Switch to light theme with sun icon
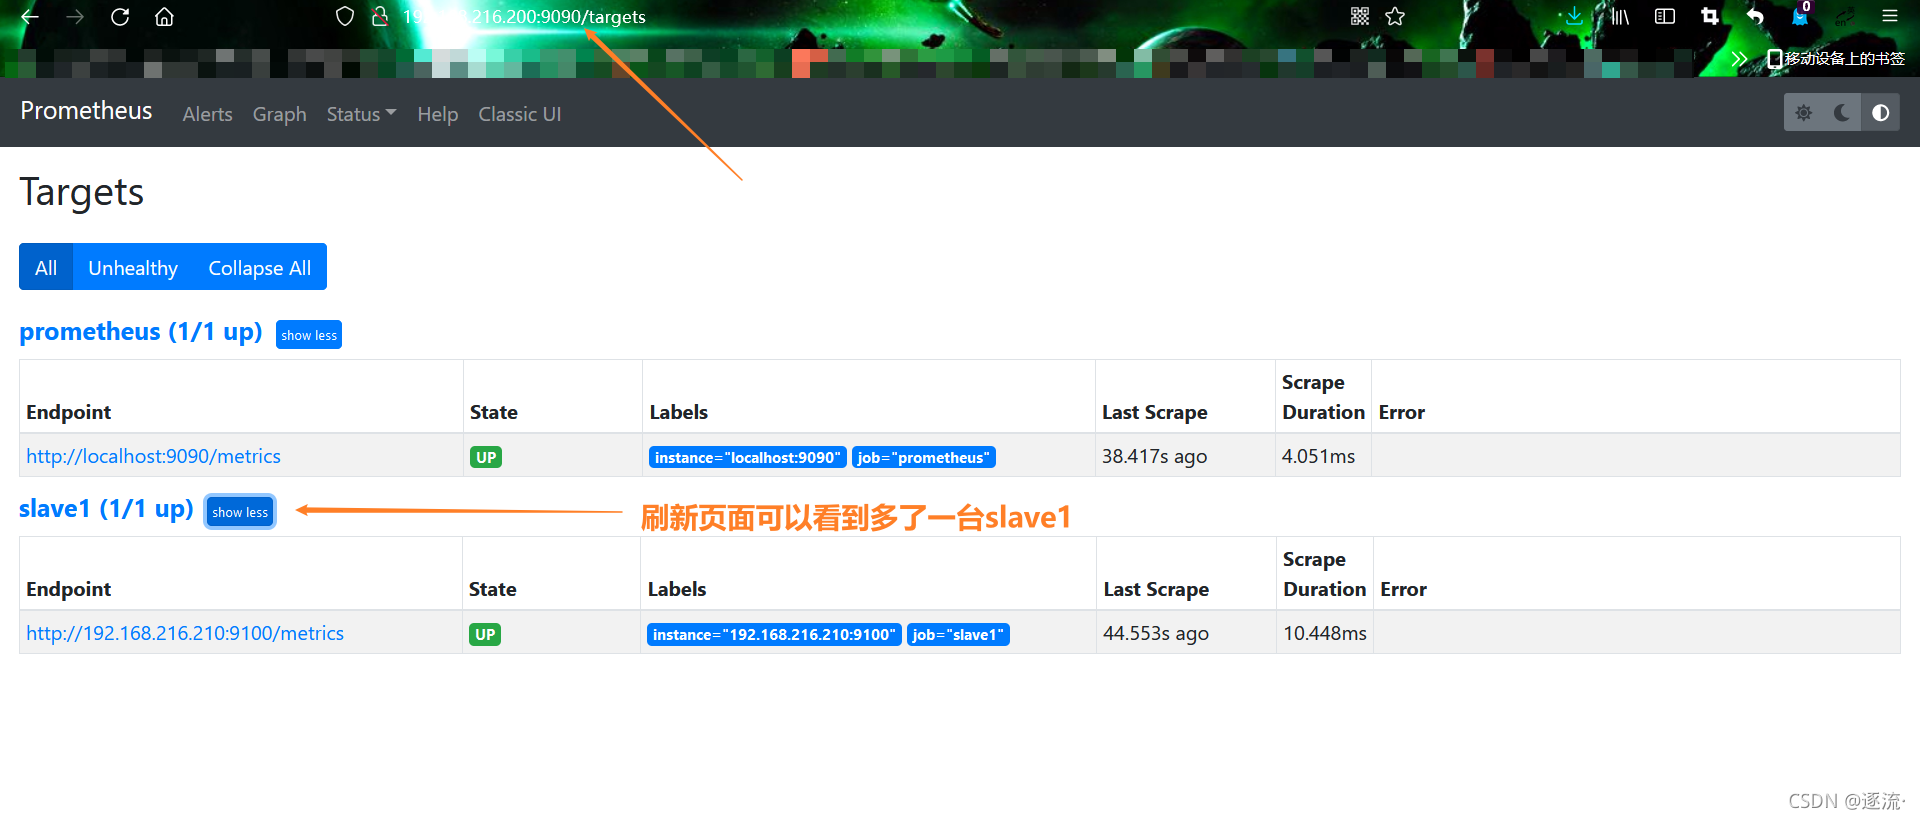 click(1804, 113)
